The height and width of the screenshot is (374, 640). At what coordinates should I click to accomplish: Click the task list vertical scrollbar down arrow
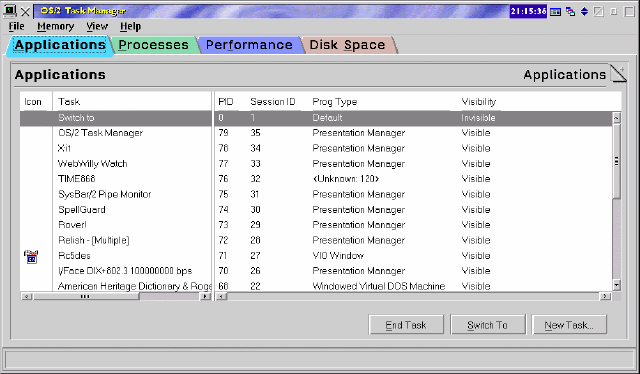[617, 285]
